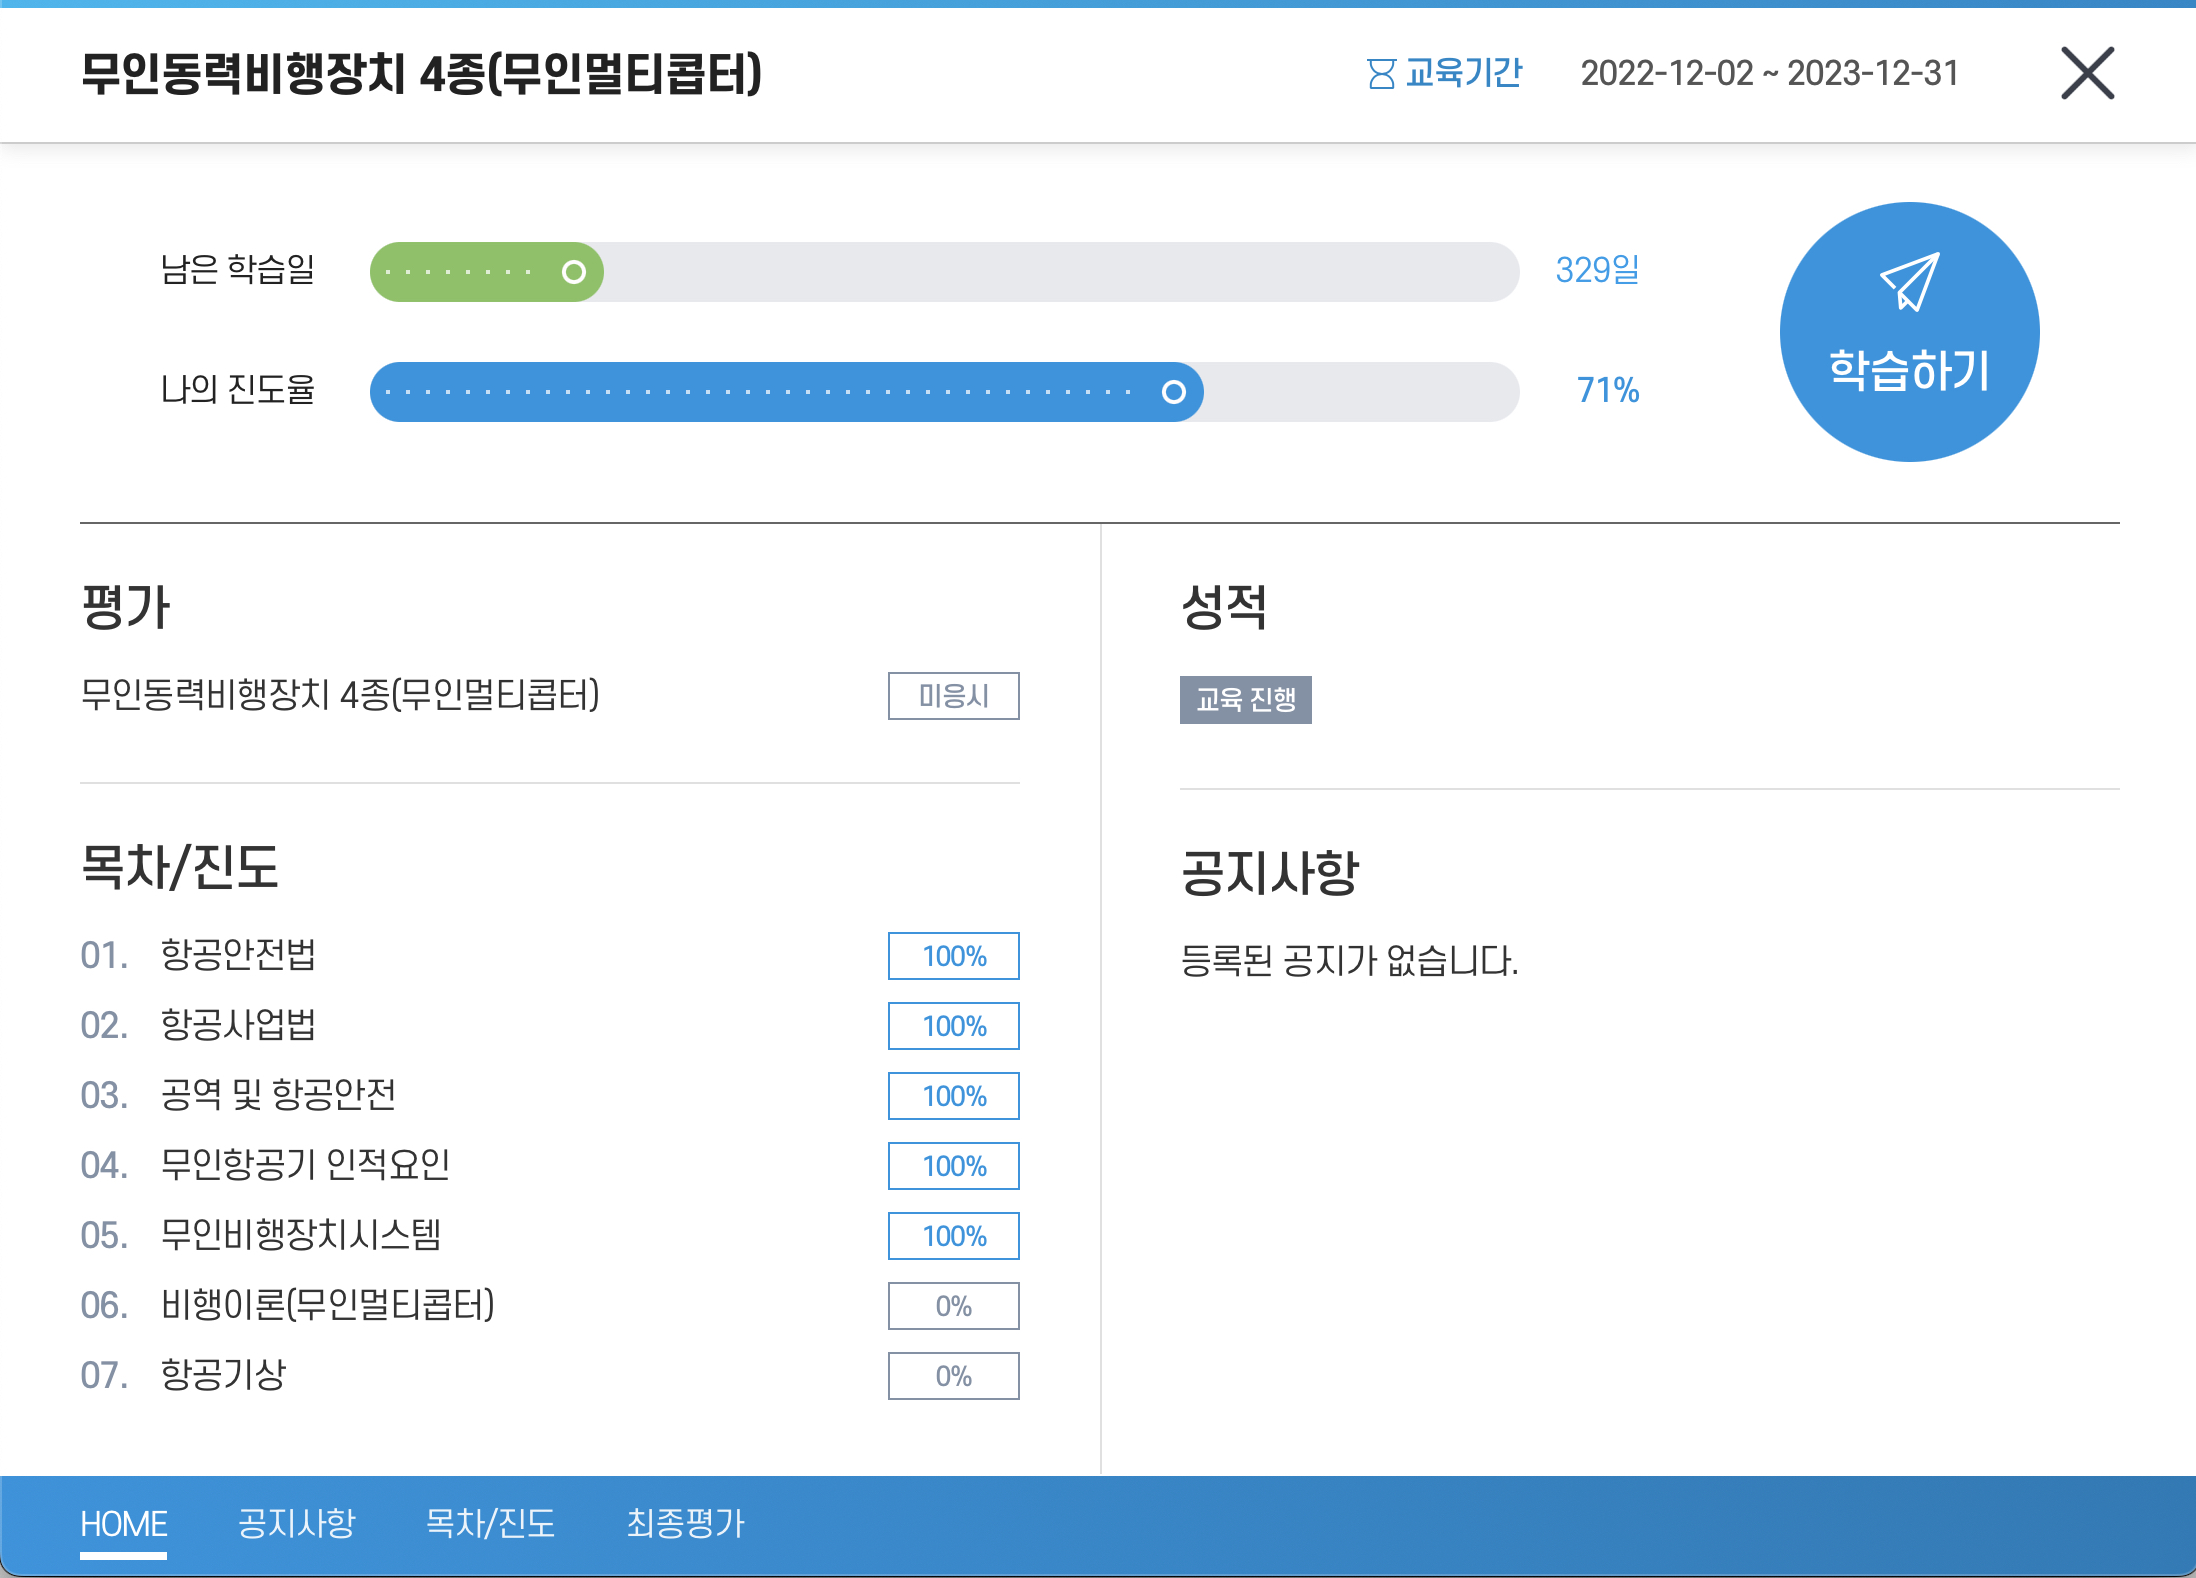This screenshot has height=1578, width=2196.
Task: Open the 미응시 evaluation status box
Action: (x=953, y=696)
